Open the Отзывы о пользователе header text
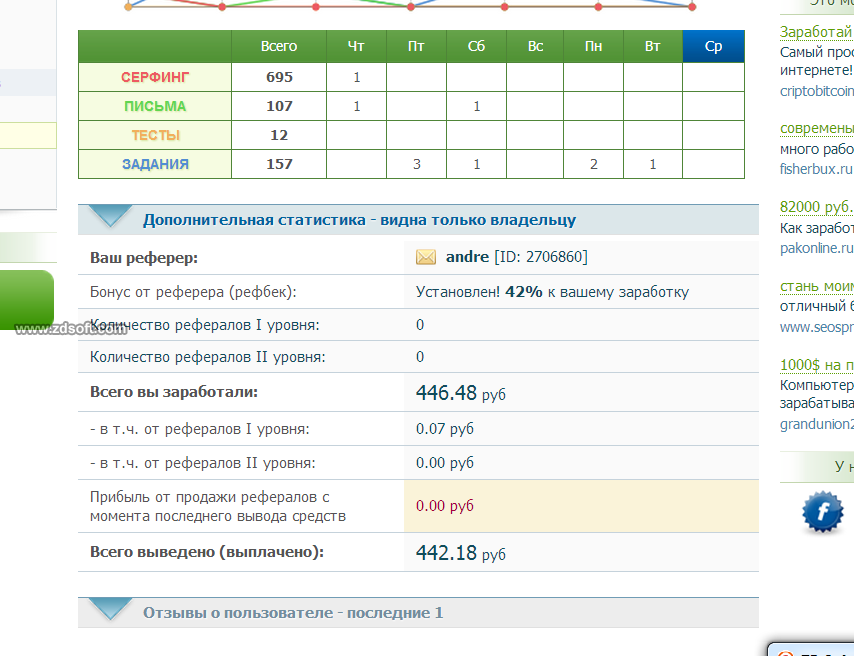This screenshot has width=854, height=656. 292,613
